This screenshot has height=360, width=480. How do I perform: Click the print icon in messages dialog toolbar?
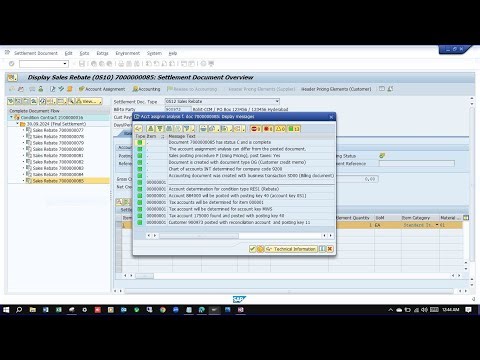pos(203,128)
